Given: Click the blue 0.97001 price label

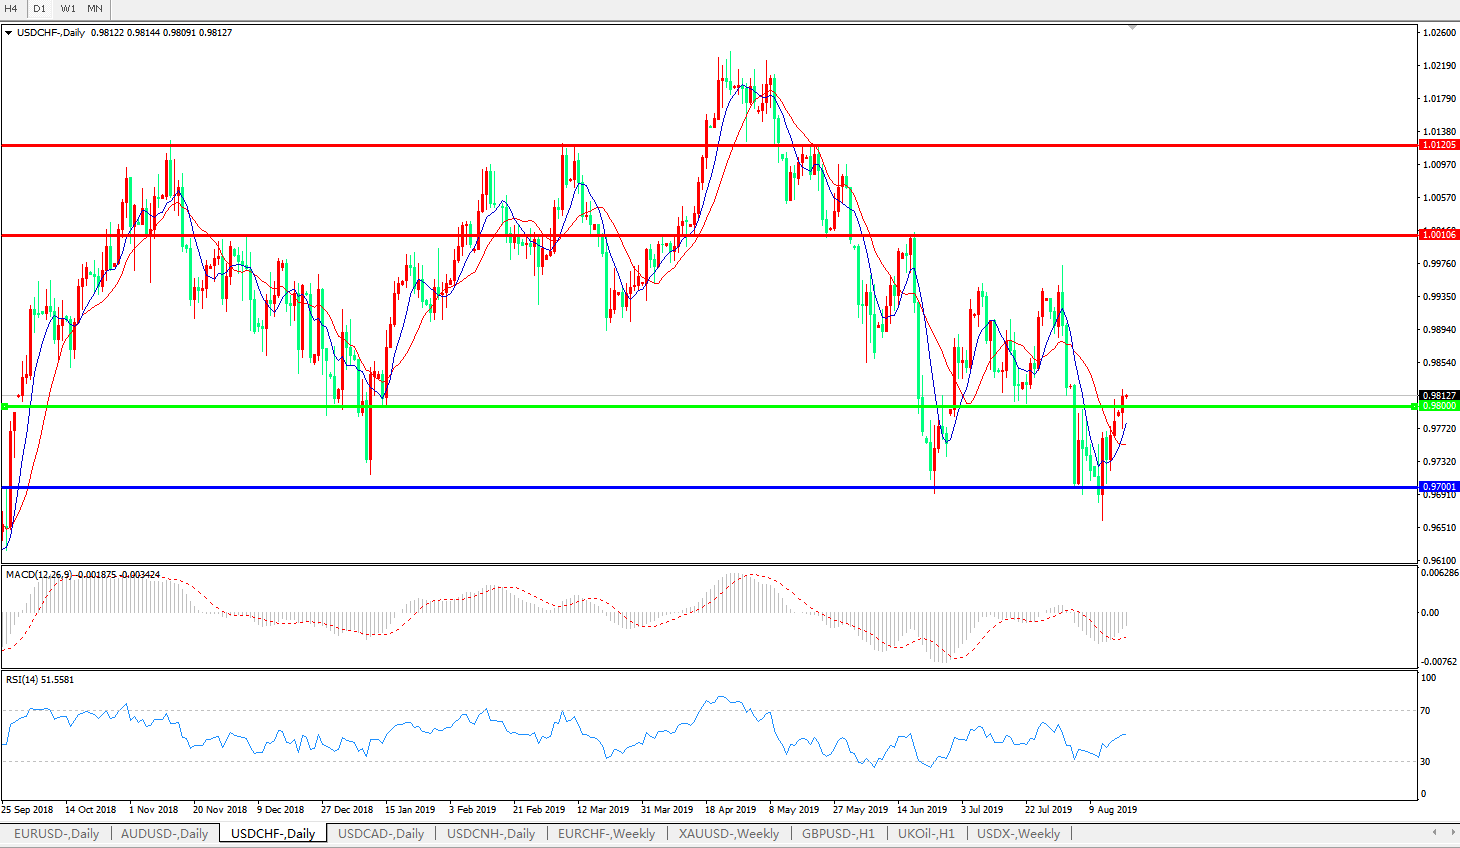Looking at the screenshot, I should (1439, 487).
